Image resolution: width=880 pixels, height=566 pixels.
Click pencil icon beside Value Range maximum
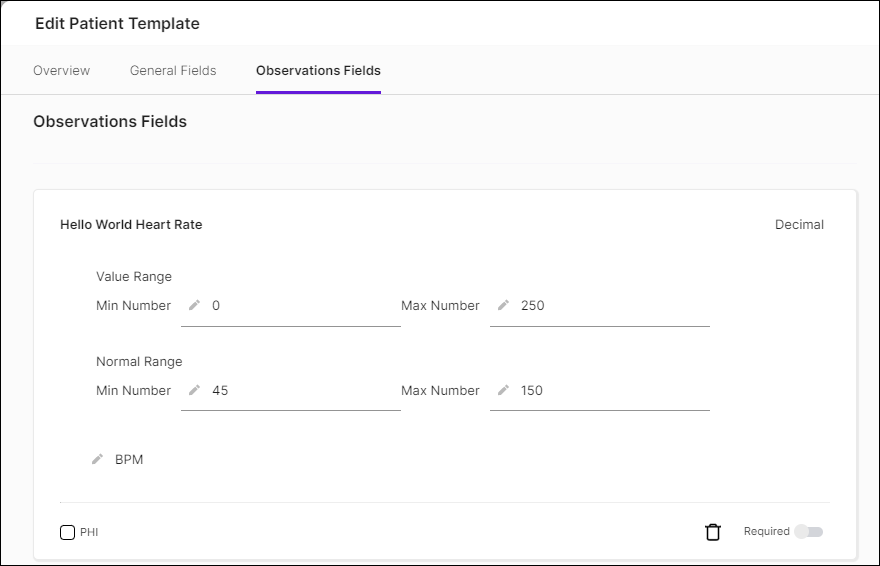[504, 305]
